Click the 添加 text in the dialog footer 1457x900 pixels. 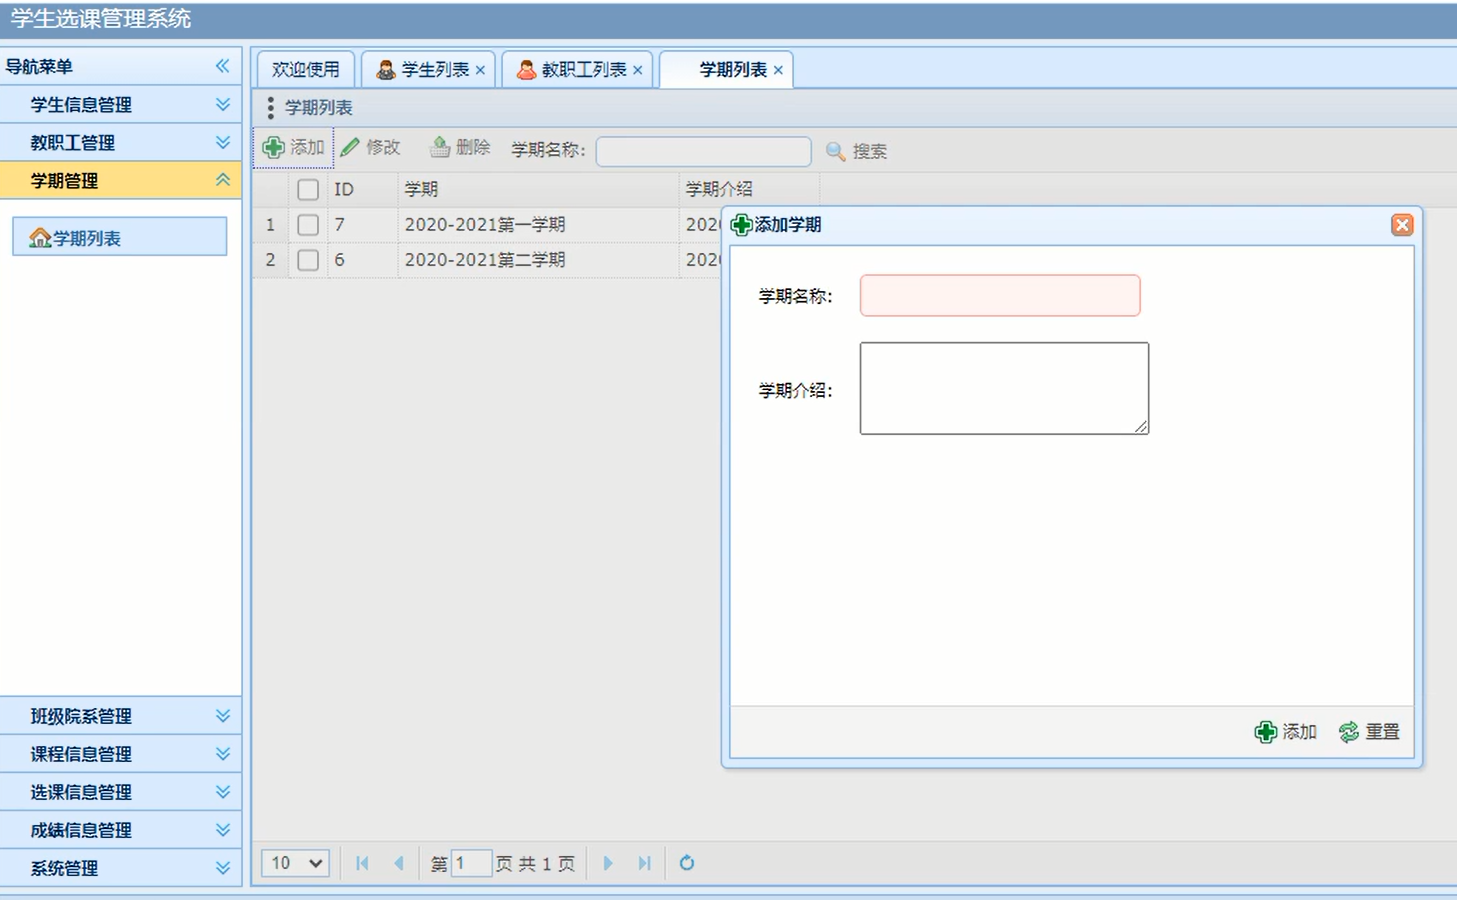tap(1300, 732)
